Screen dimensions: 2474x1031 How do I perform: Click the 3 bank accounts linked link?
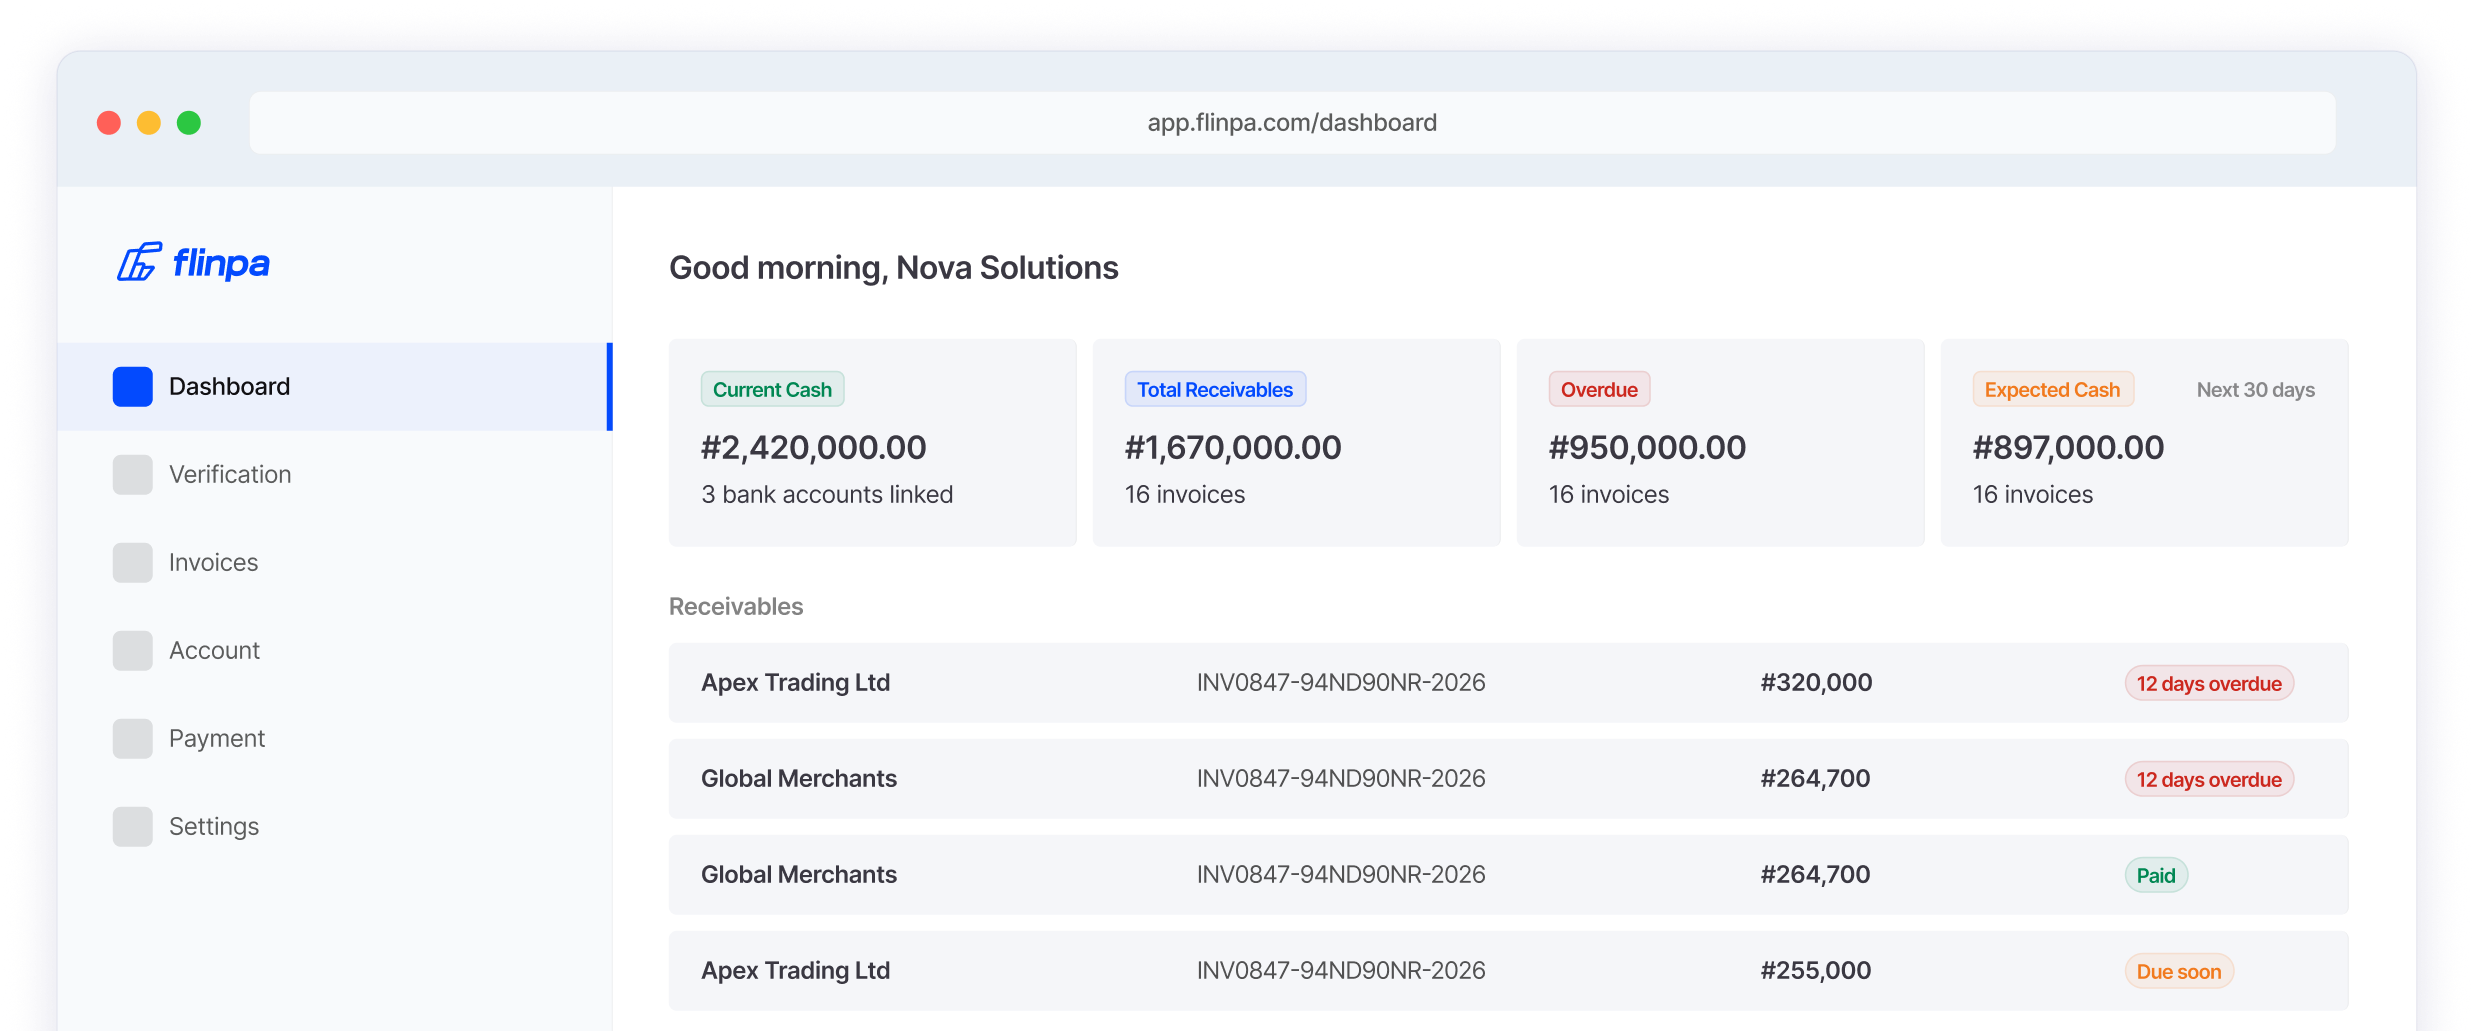pos(826,494)
